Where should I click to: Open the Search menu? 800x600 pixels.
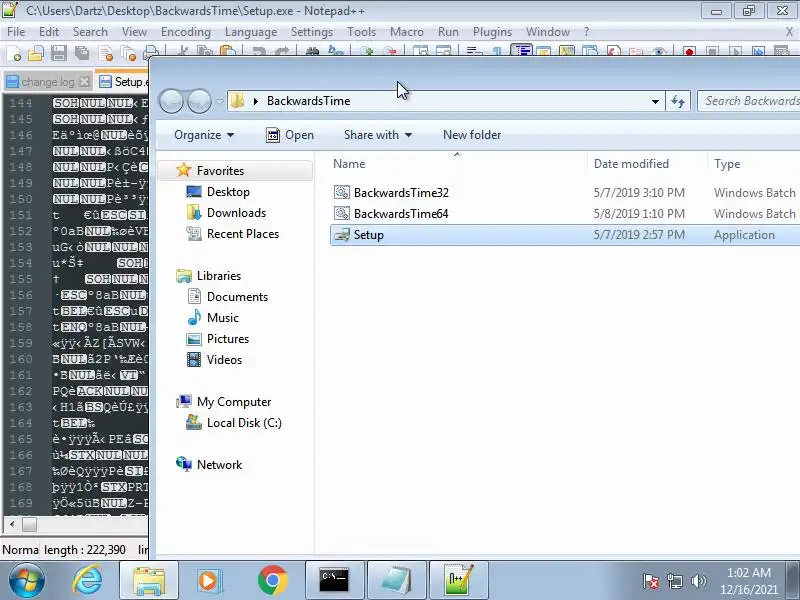90,32
